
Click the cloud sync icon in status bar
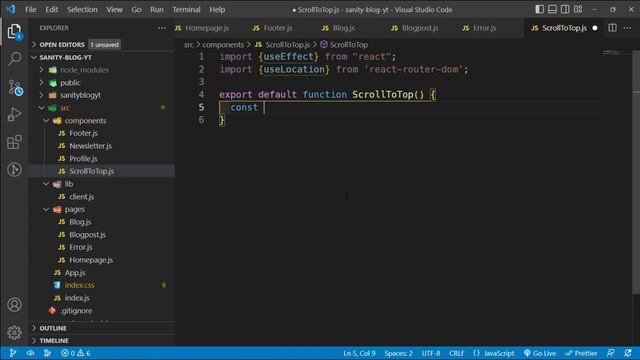[30, 353]
